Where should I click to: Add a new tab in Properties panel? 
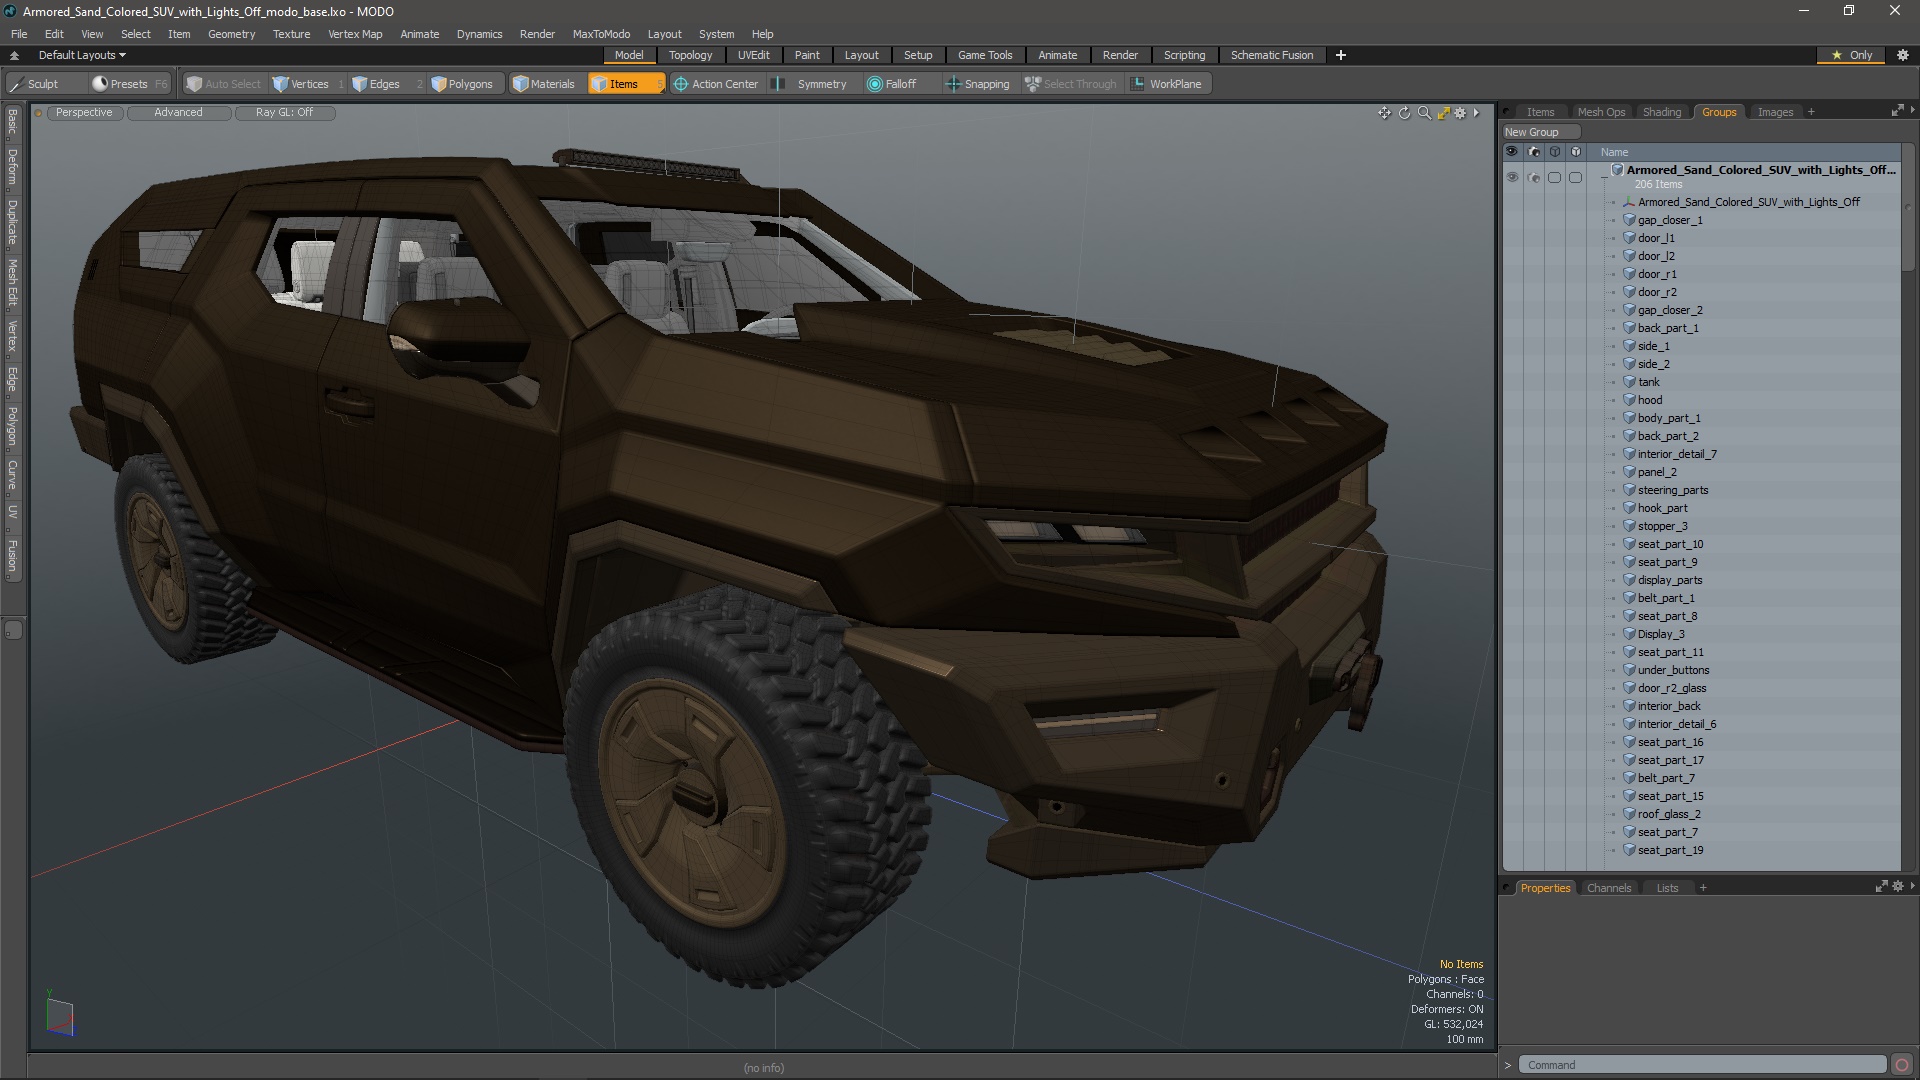pos(1702,888)
